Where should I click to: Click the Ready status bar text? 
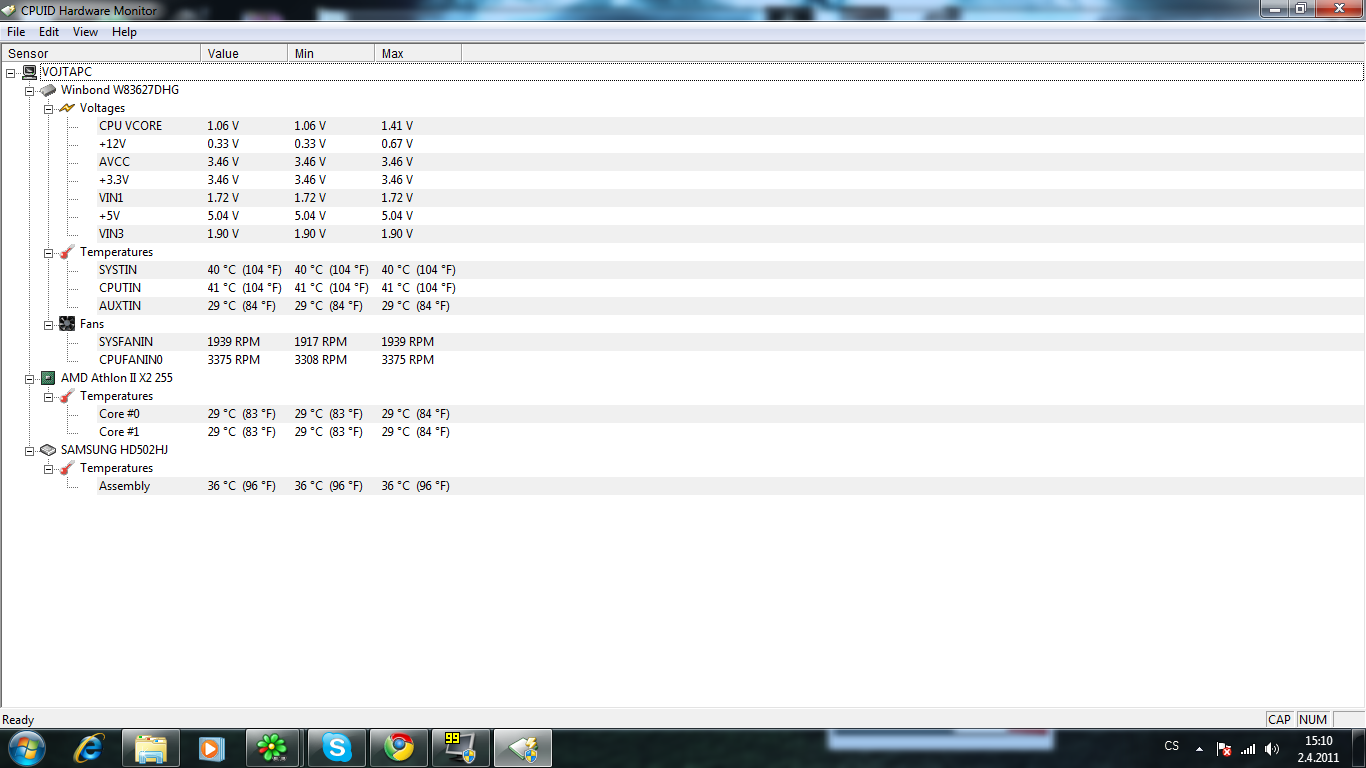[18, 720]
